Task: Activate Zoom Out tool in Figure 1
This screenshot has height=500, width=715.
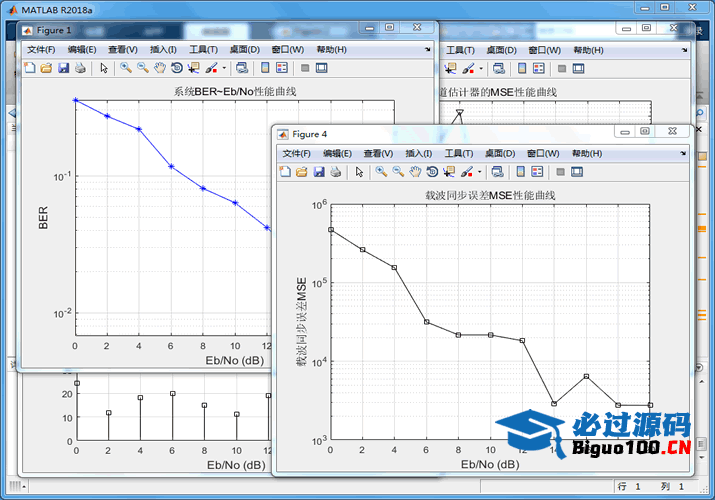Action: 143,68
